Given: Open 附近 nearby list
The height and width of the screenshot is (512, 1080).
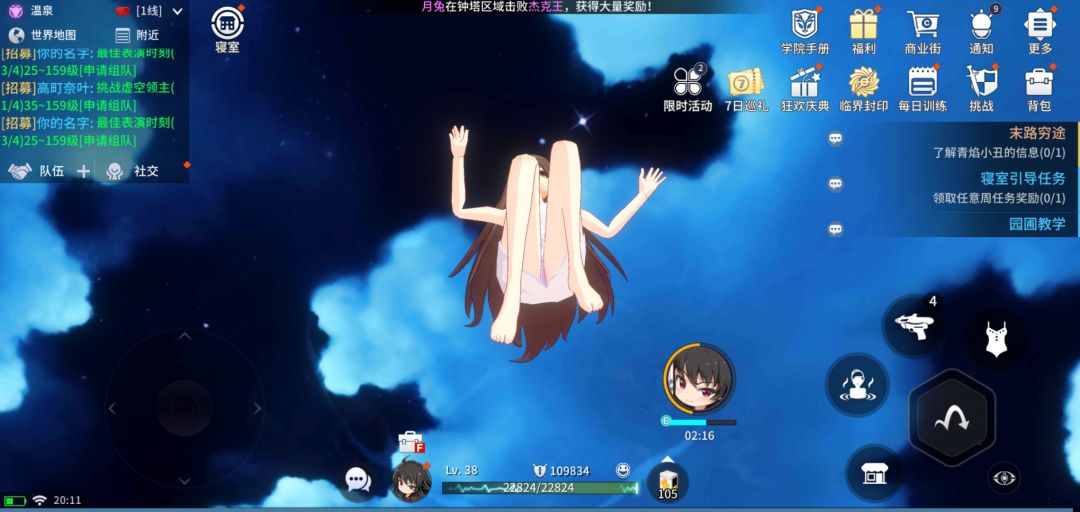Looking at the screenshot, I should click(x=136, y=35).
